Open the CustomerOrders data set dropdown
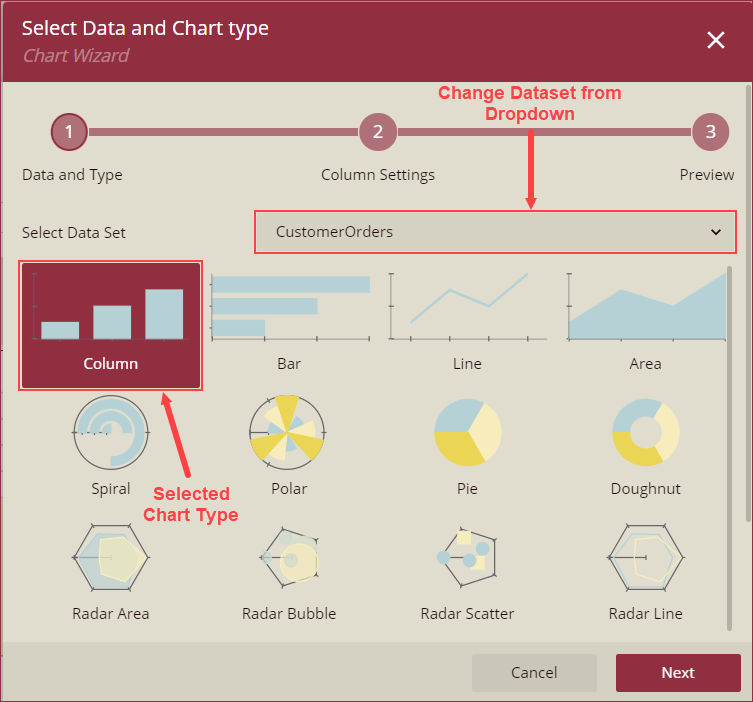The height and width of the screenshot is (702, 753). 495,232
